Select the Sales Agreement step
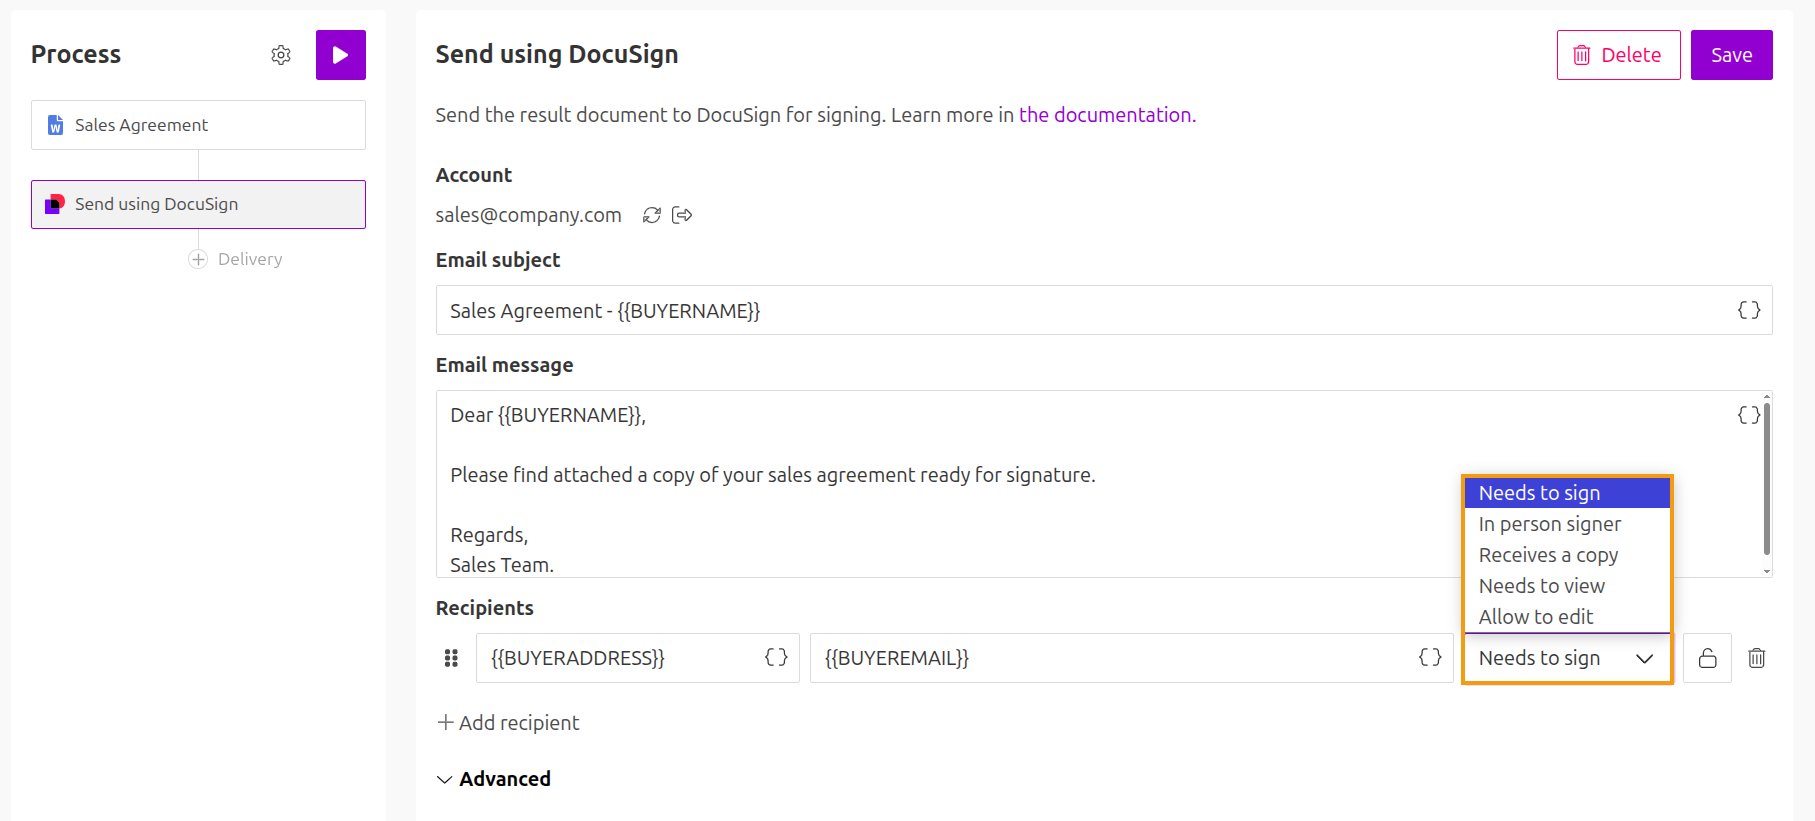The height and width of the screenshot is (821, 1815). point(198,125)
